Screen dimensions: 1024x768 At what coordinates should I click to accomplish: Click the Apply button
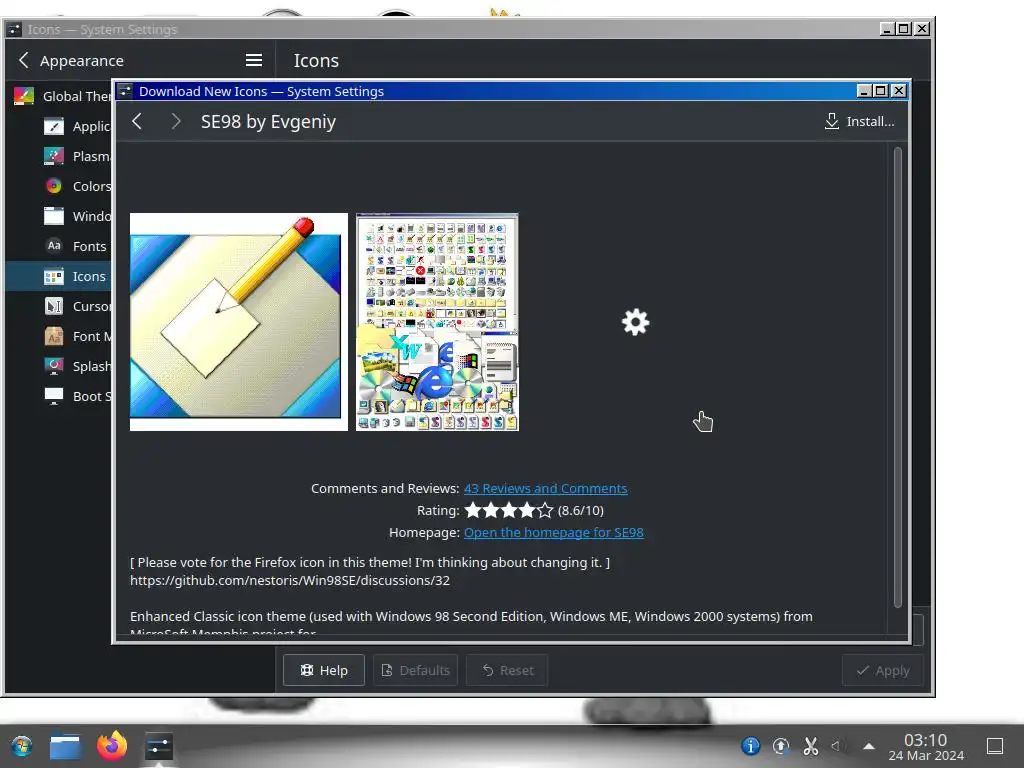[x=882, y=670]
